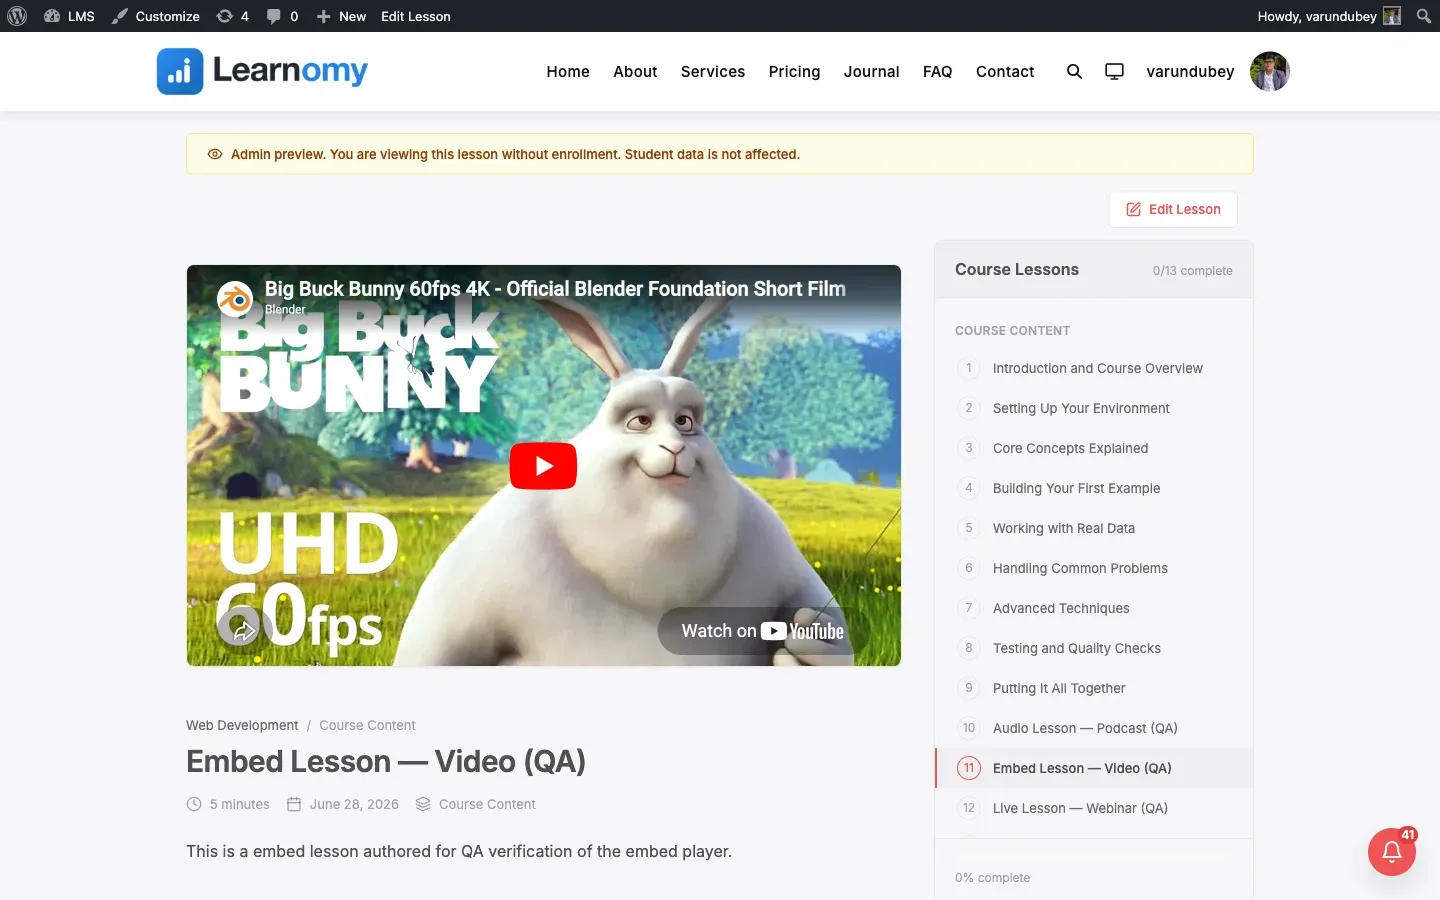
Task: View comments from the admin bar
Action: [x=282, y=16]
